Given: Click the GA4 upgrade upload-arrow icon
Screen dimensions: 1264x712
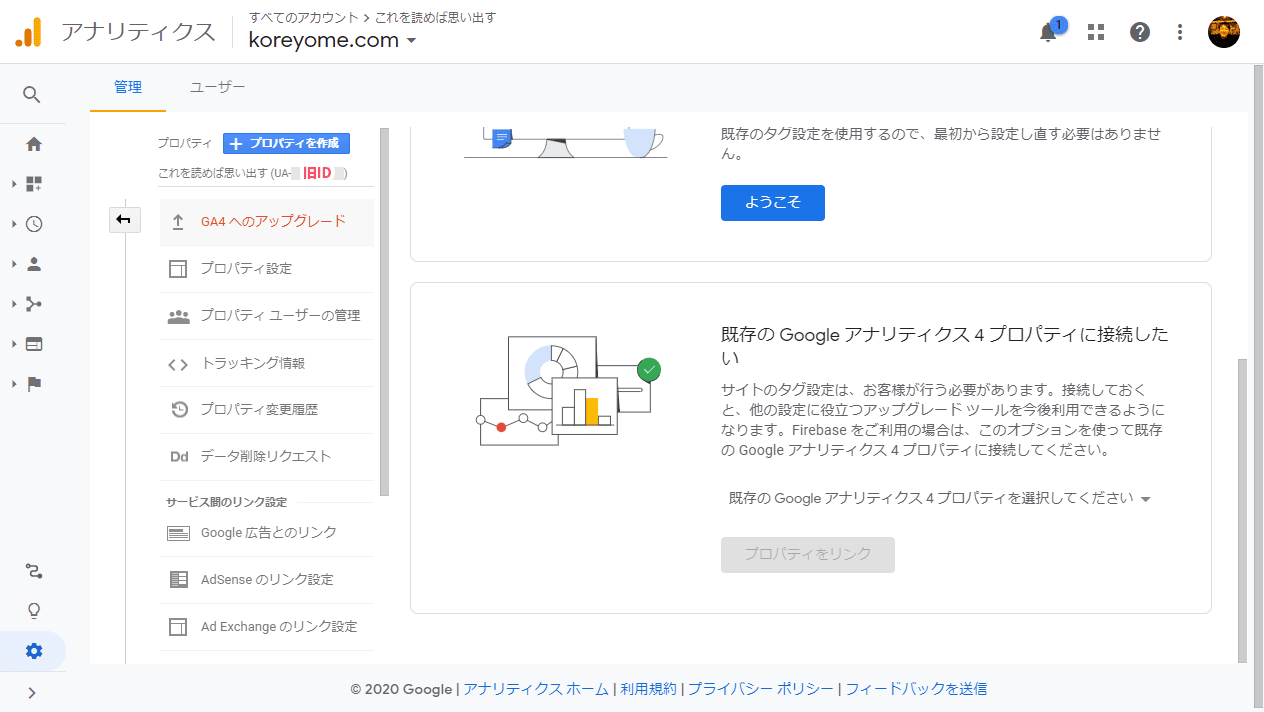Looking at the screenshot, I should click(178, 222).
